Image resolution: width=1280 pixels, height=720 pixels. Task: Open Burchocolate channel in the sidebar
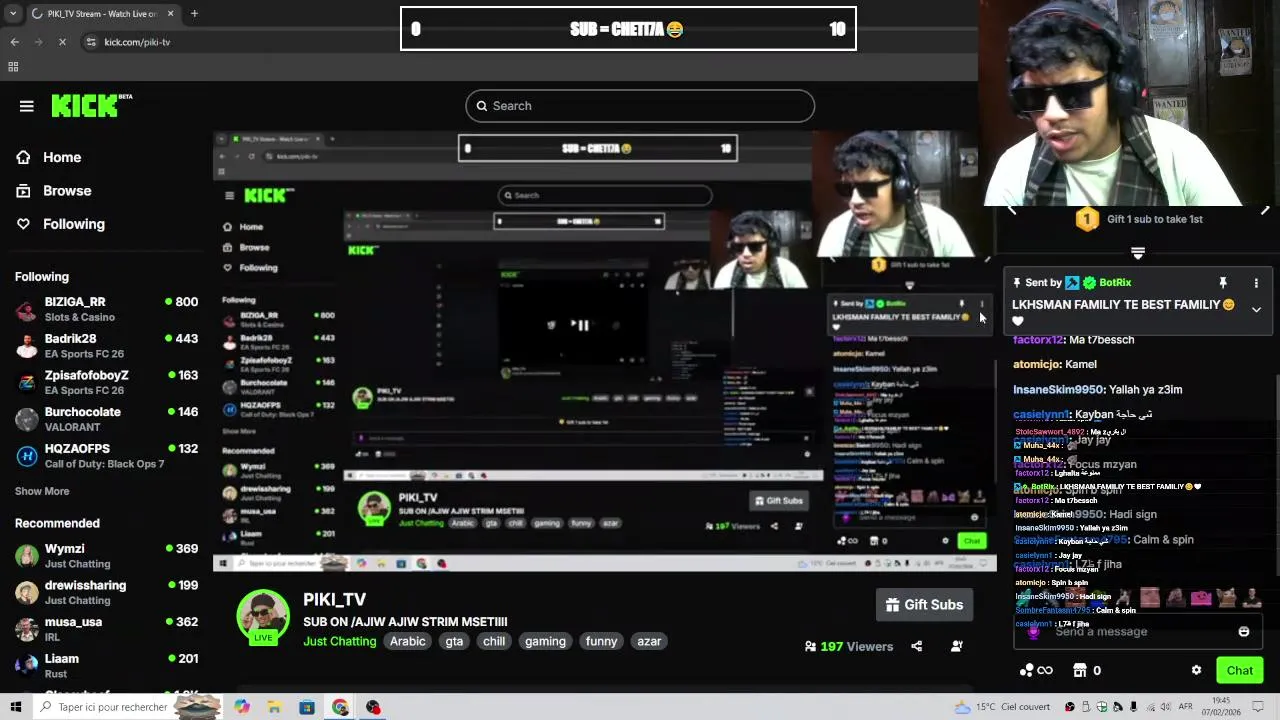pyautogui.click(x=106, y=419)
